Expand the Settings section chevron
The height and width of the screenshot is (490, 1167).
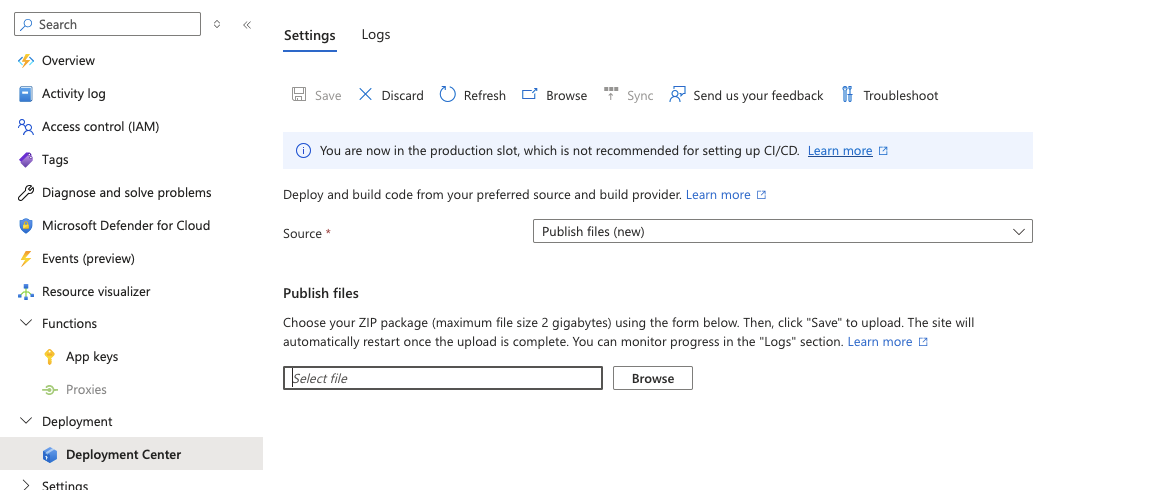tap(26, 485)
